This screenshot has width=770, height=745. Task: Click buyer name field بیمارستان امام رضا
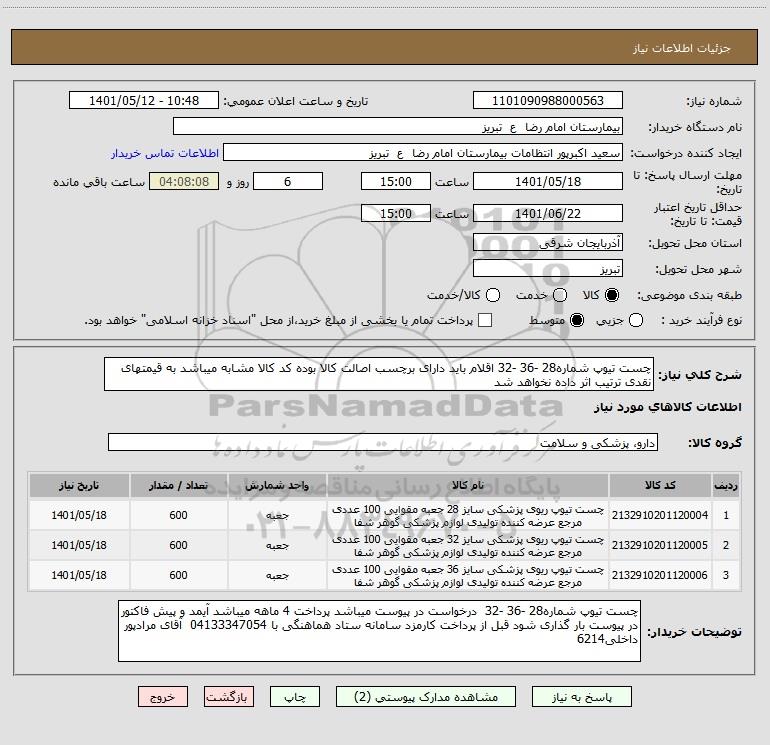point(398,127)
